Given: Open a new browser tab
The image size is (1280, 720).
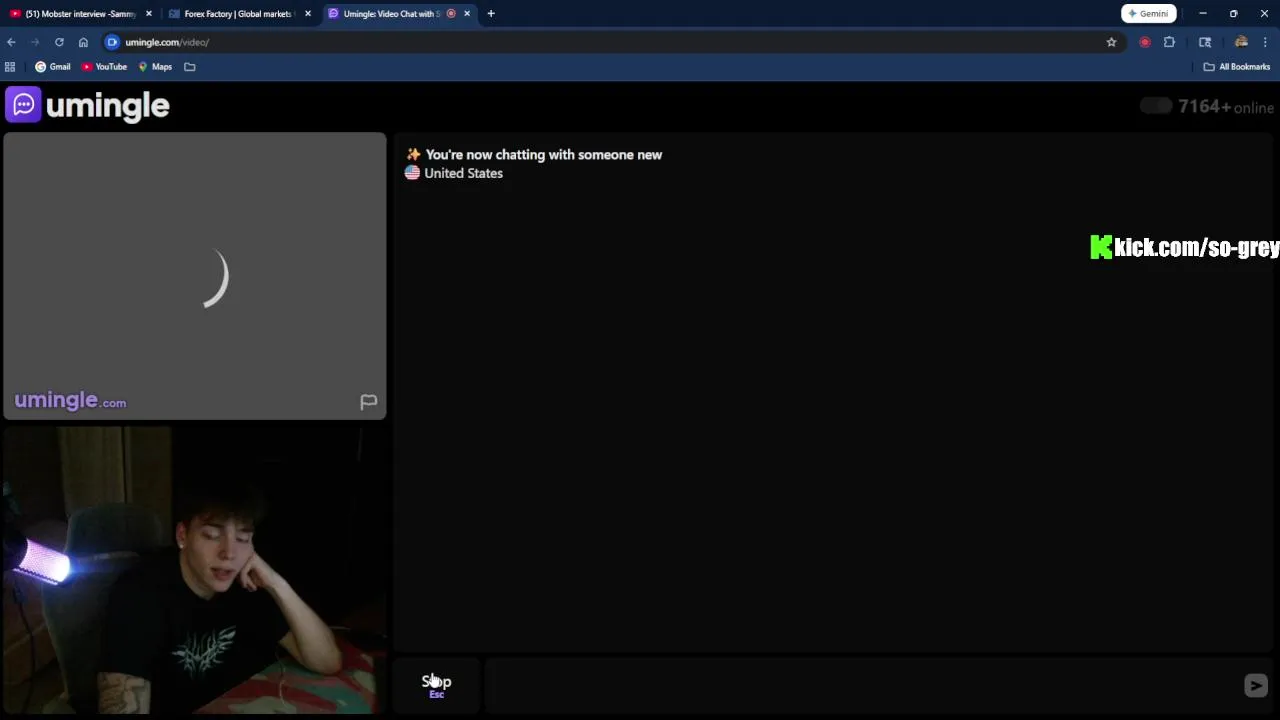Looking at the screenshot, I should point(491,14).
